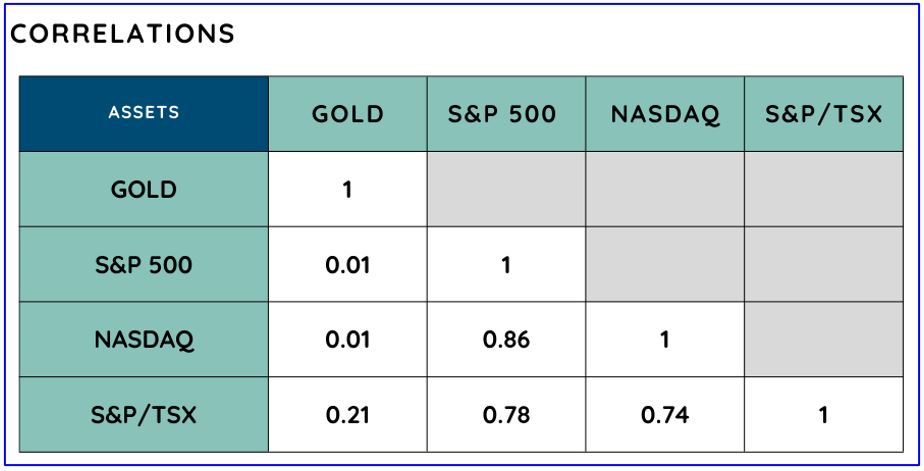Click the GOLD column header
This screenshot has height=471, width=924.
[347, 114]
